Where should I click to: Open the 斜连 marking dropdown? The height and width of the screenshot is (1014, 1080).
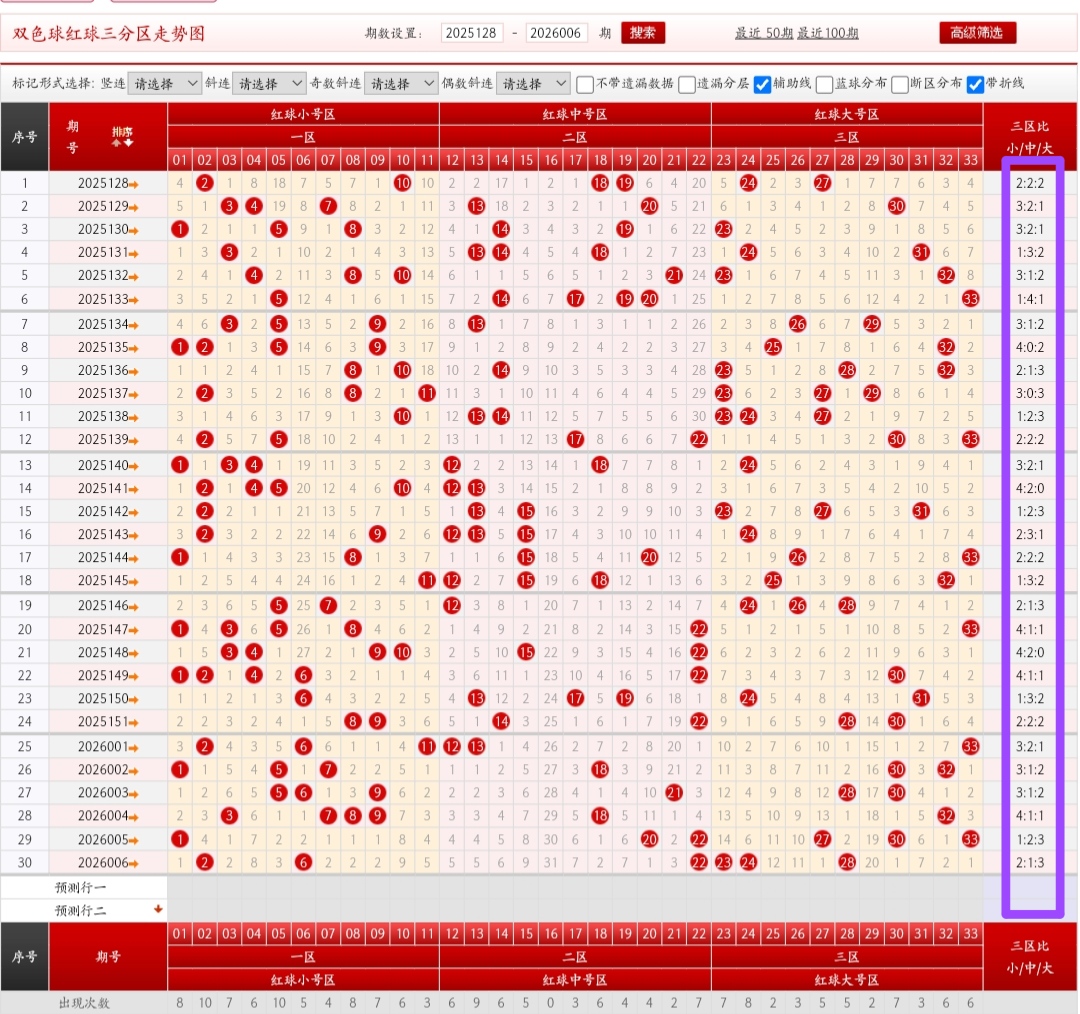tap(269, 83)
